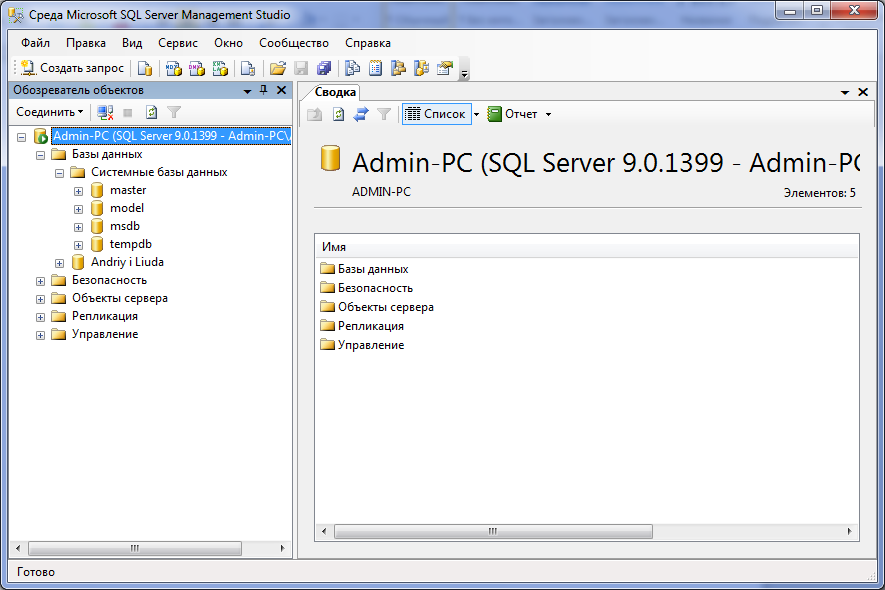
Task: Open the Правка menu
Action: pos(86,43)
